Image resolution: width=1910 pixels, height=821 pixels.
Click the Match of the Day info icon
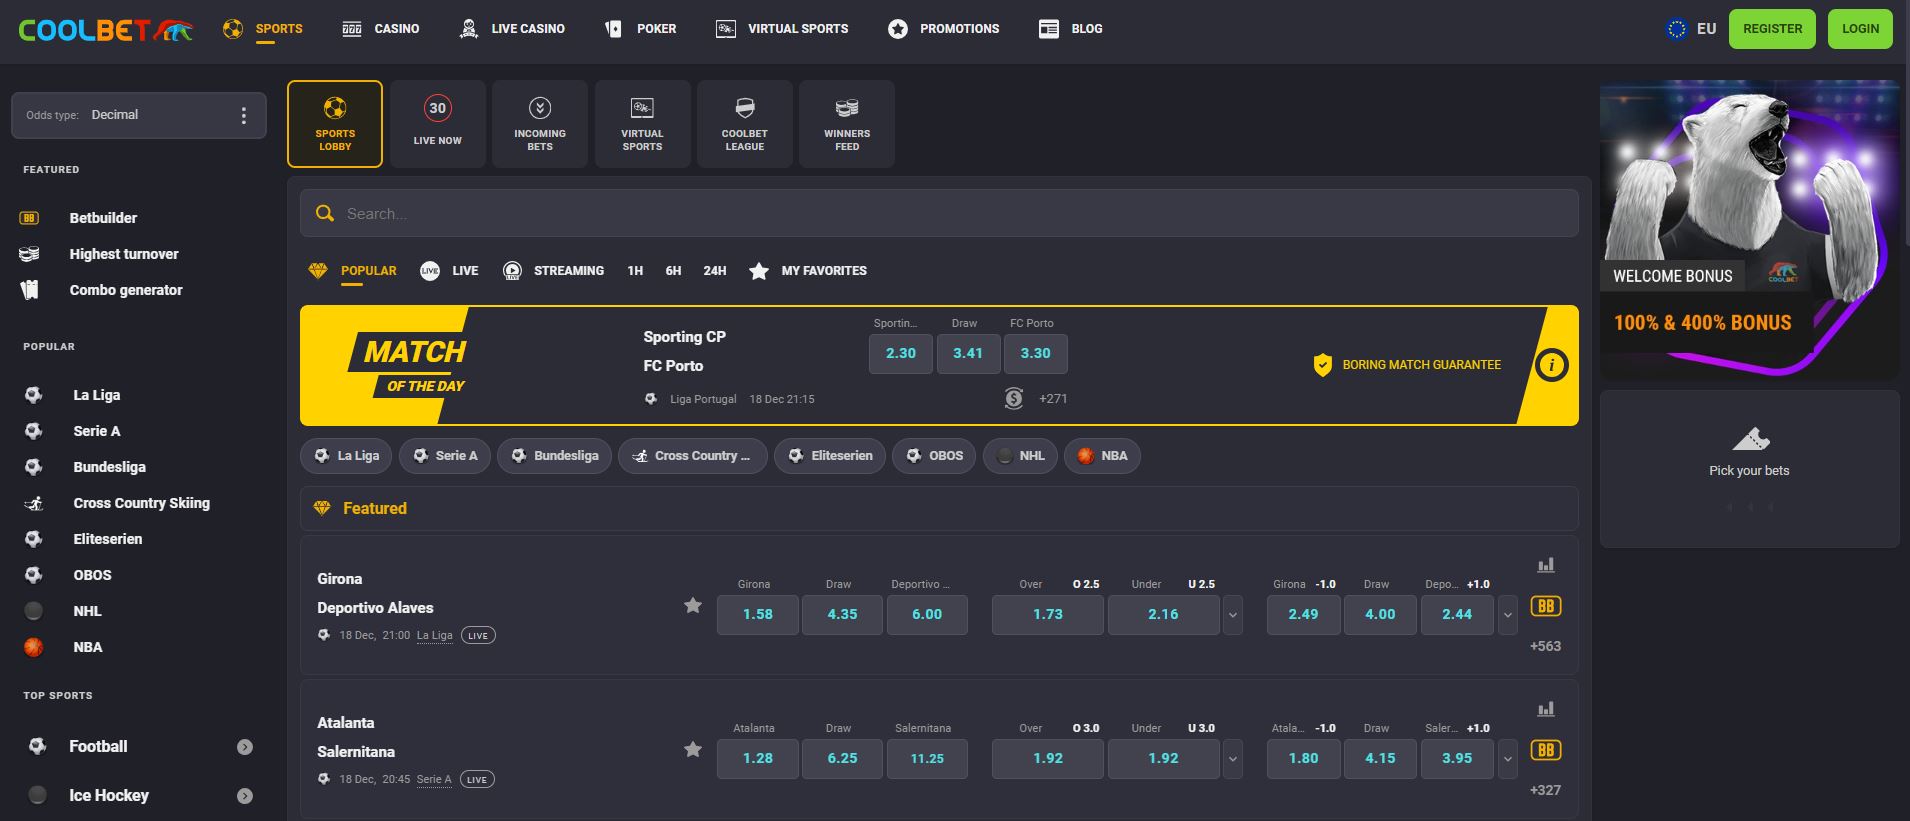[1551, 365]
